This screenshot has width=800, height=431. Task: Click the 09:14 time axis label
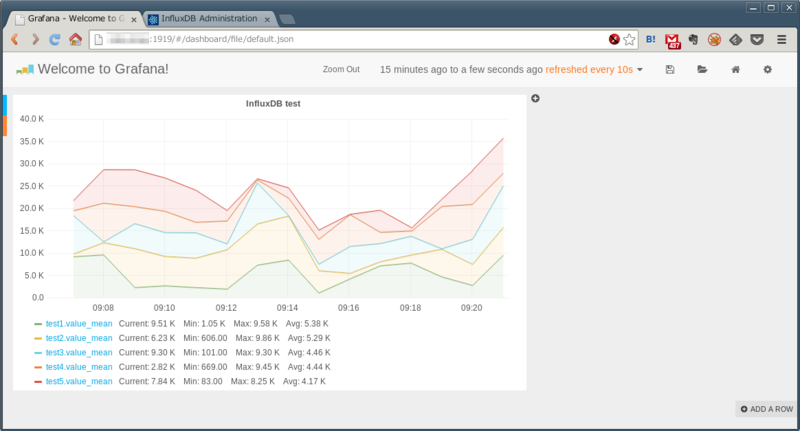pyautogui.click(x=287, y=308)
